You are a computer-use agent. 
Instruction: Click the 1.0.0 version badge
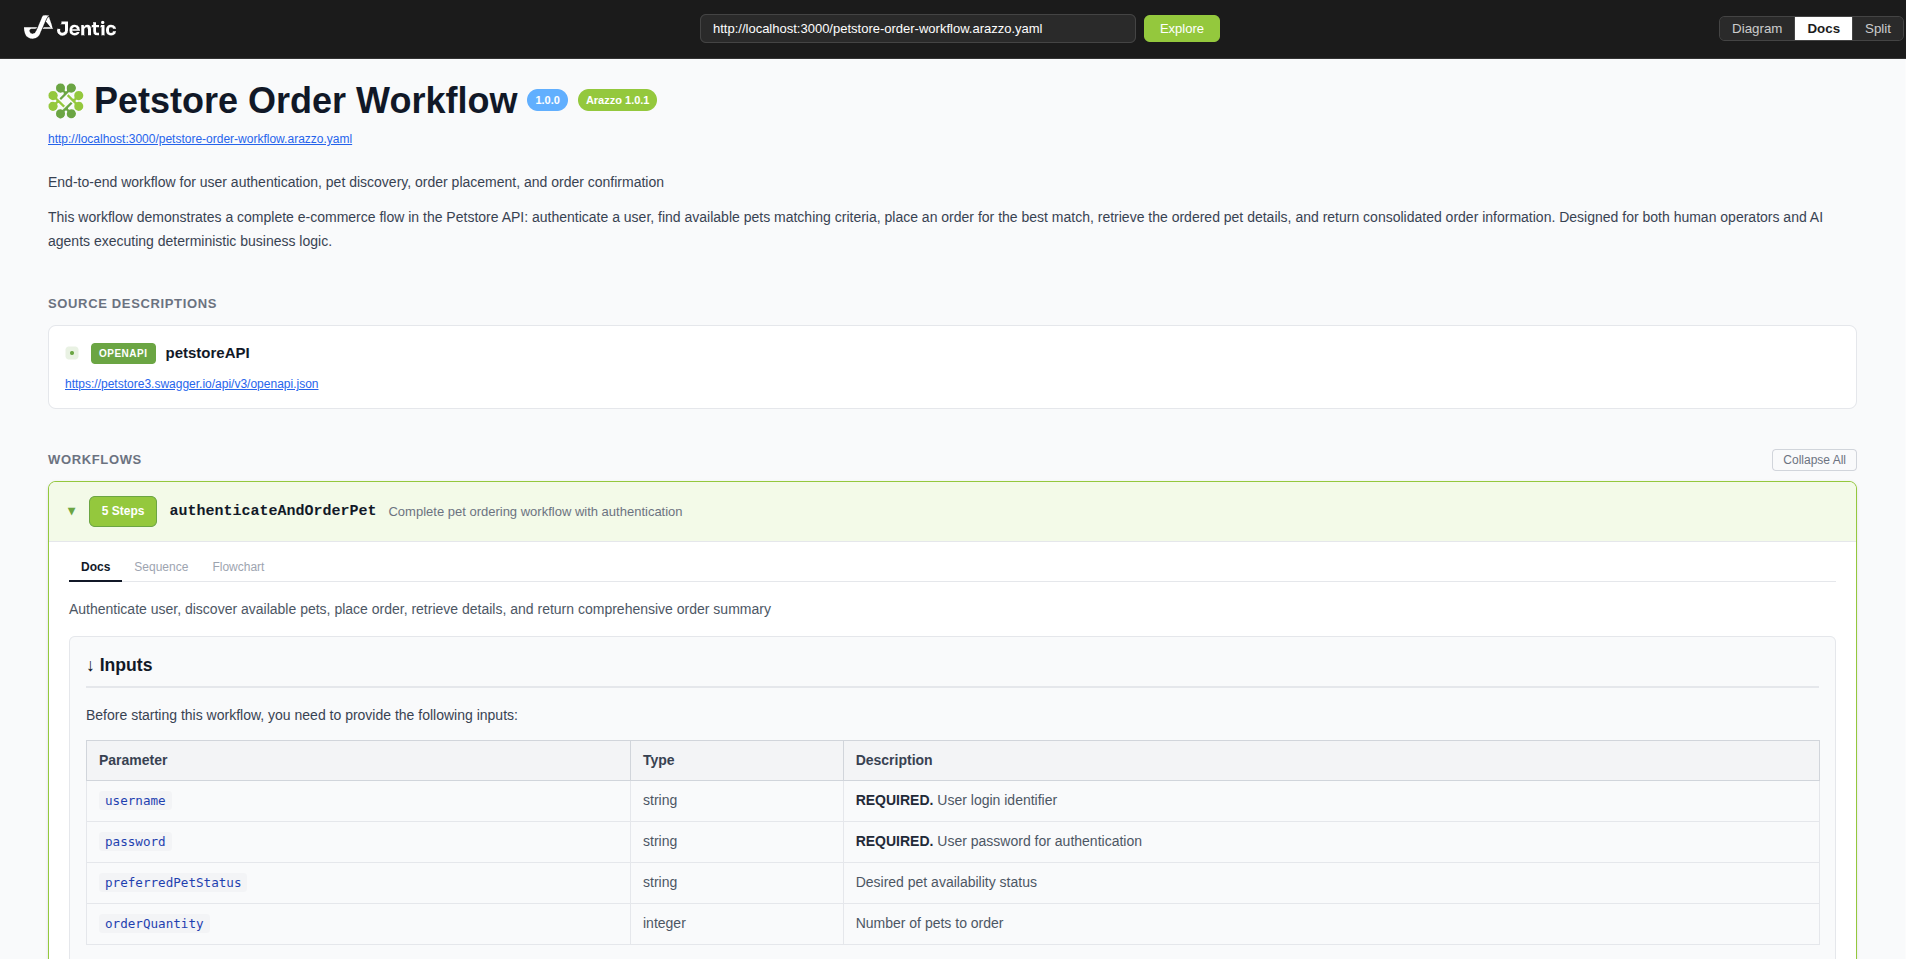click(547, 100)
